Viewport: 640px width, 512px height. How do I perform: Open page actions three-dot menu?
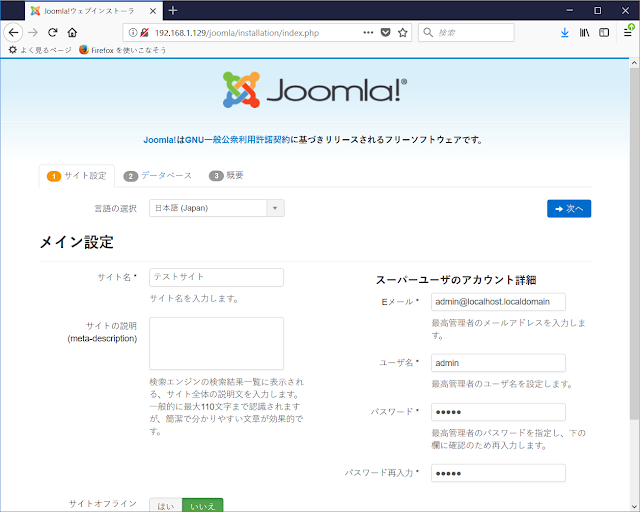coord(368,33)
